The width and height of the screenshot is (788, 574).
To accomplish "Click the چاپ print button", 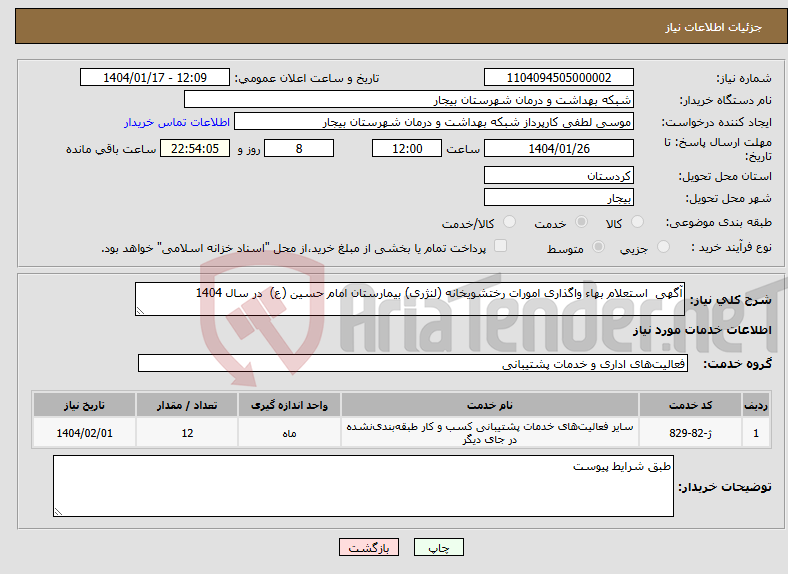I will point(438,547).
